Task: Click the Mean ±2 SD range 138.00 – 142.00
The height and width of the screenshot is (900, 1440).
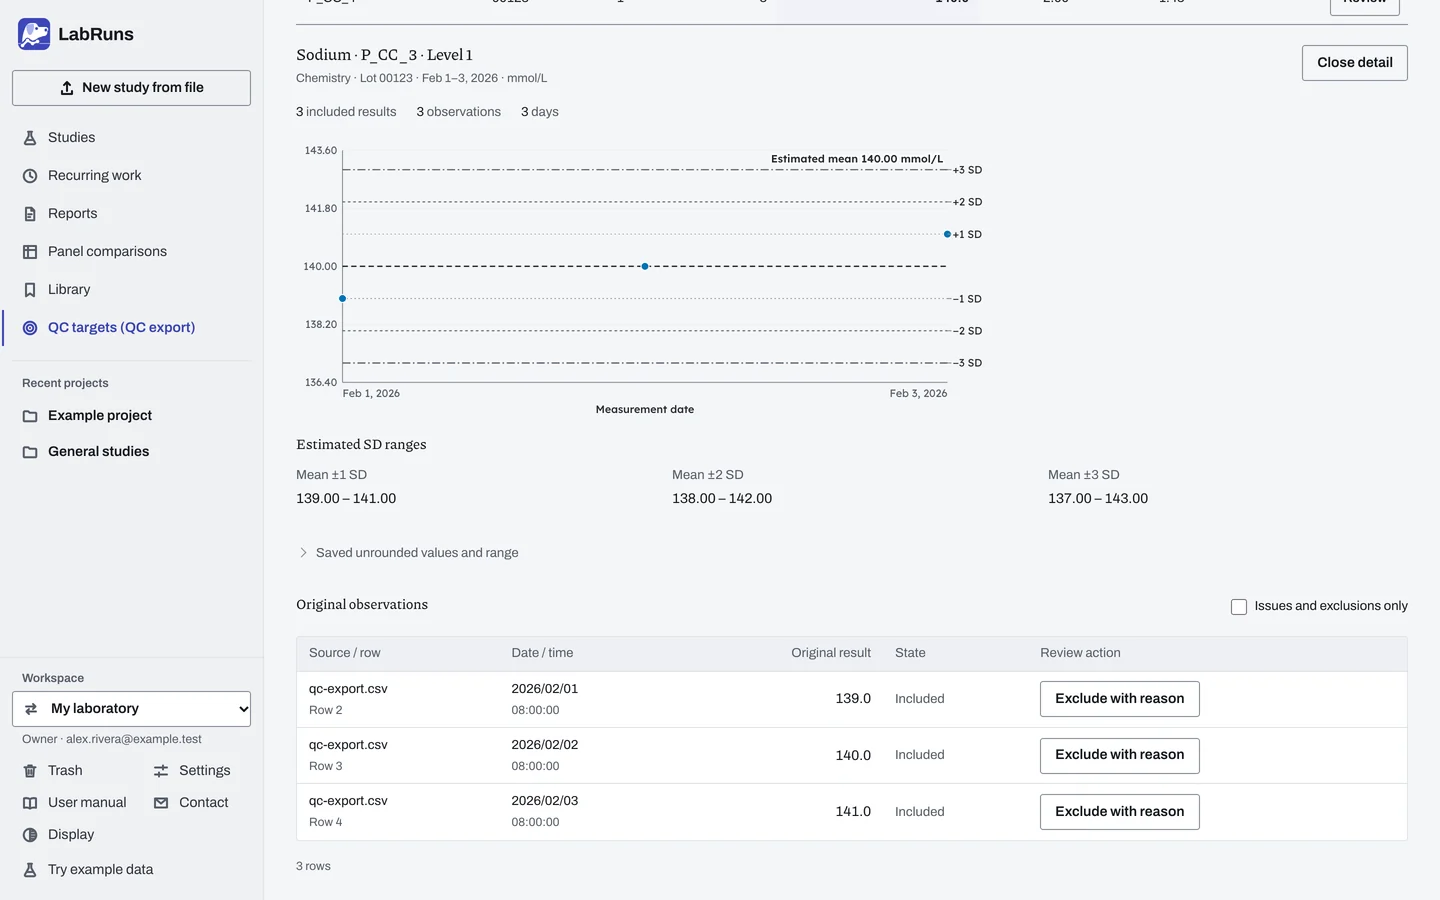Action: pos(722,499)
